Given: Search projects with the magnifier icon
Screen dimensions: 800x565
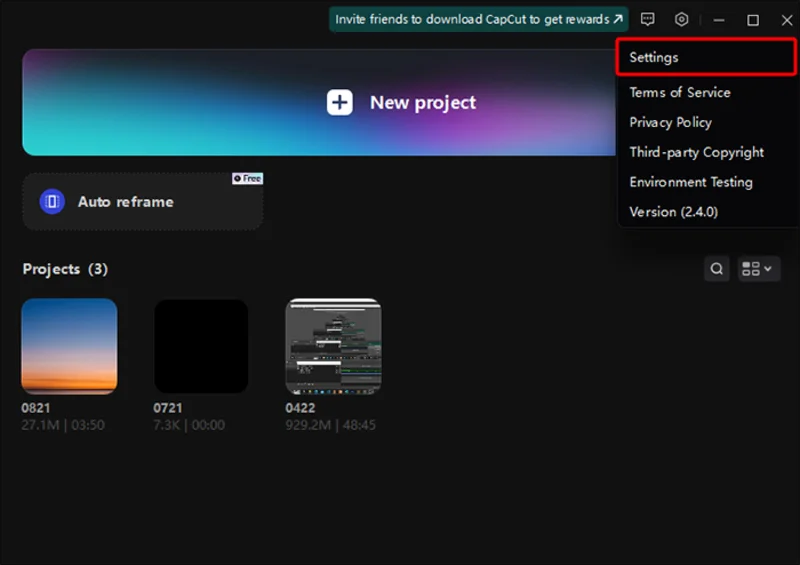Looking at the screenshot, I should coord(716,268).
